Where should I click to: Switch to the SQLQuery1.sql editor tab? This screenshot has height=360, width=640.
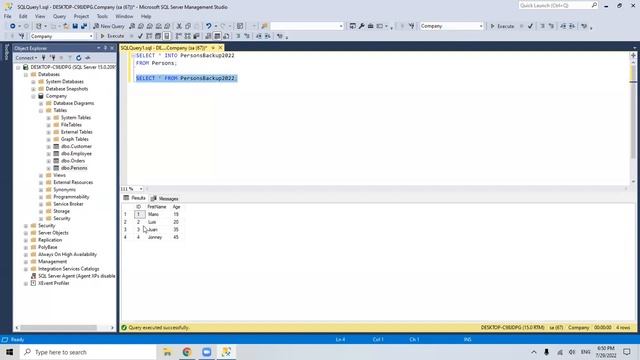point(164,48)
